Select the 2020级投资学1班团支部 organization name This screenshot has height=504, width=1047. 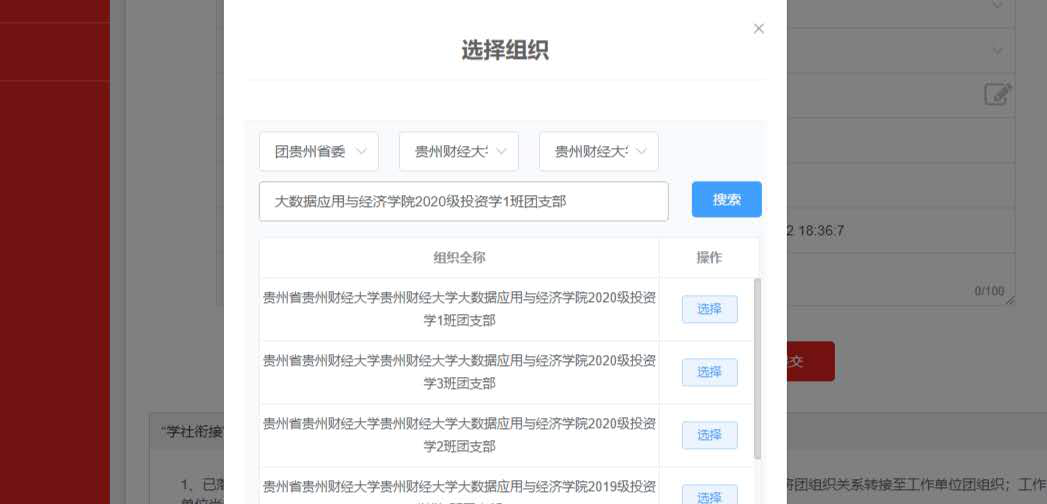click(x=459, y=309)
